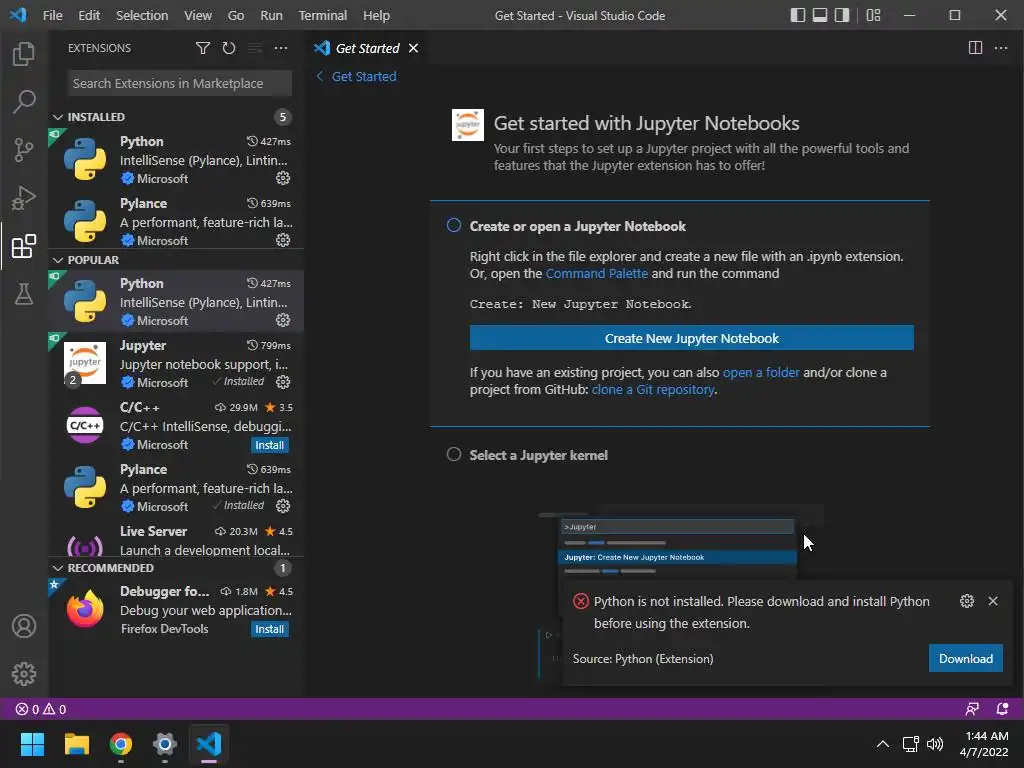Open the manage gear for installed Pylance extension
The width and height of the screenshot is (1024, 768).
283,240
